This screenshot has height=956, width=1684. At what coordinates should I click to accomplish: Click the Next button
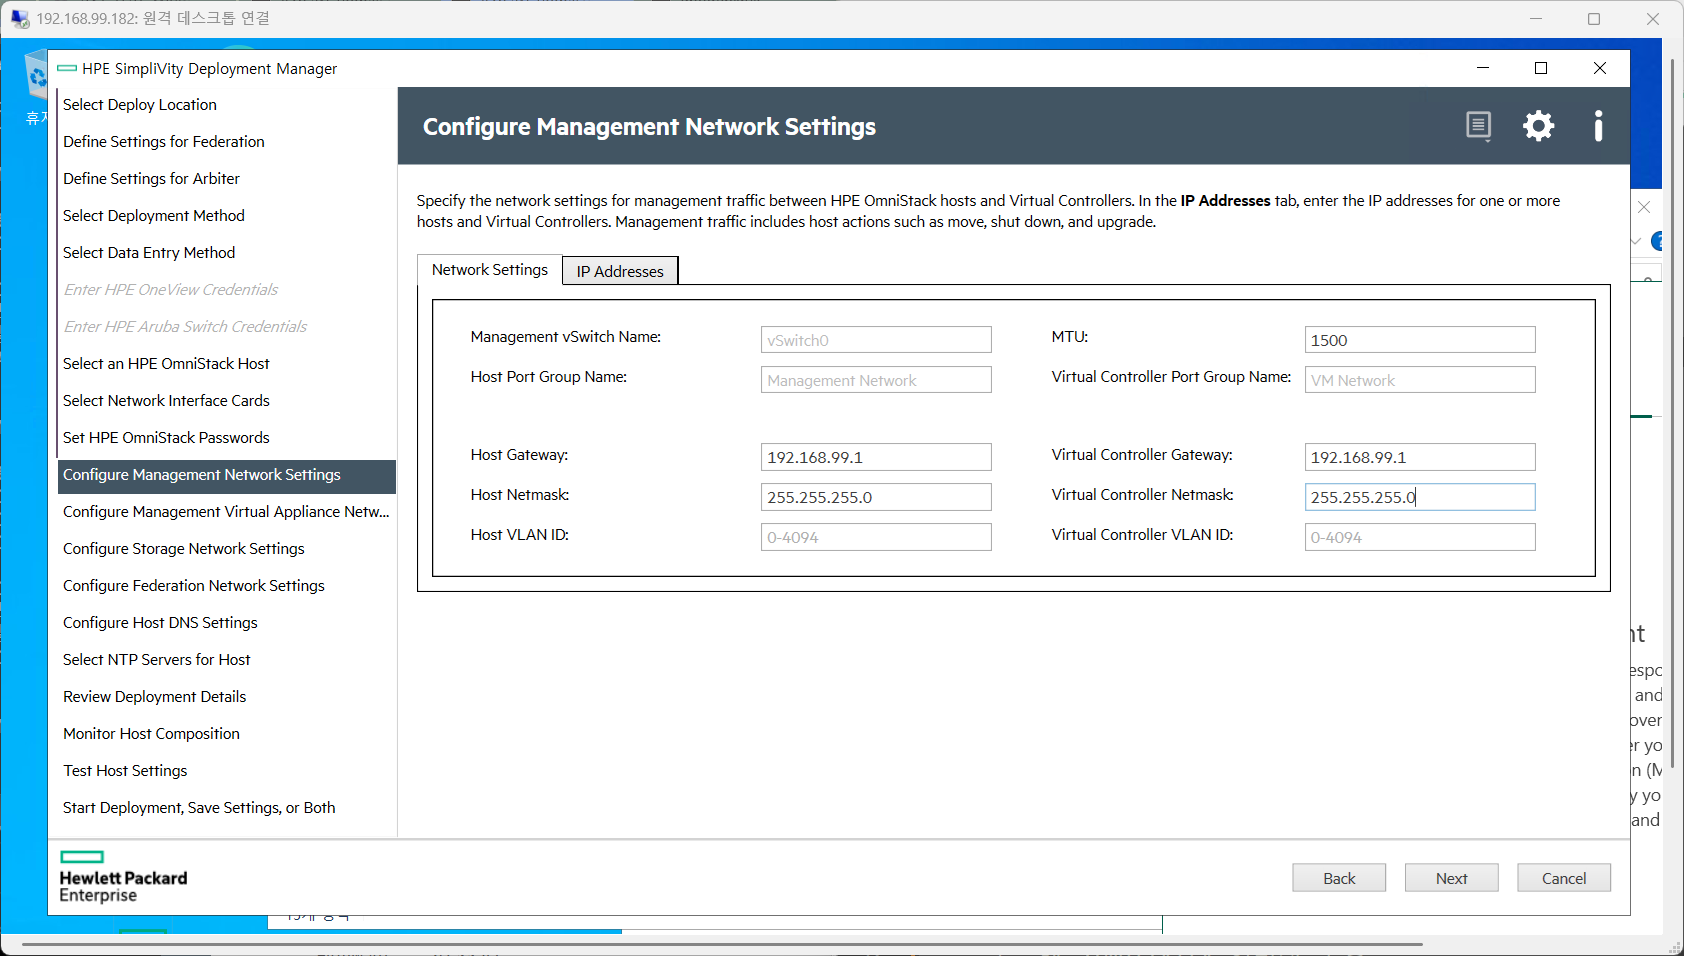1451,878
